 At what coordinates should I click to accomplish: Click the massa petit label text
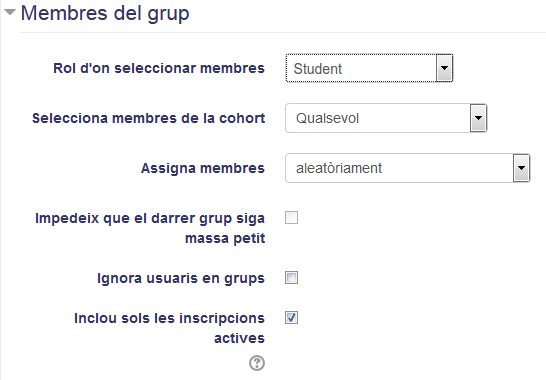pyautogui.click(x=225, y=239)
